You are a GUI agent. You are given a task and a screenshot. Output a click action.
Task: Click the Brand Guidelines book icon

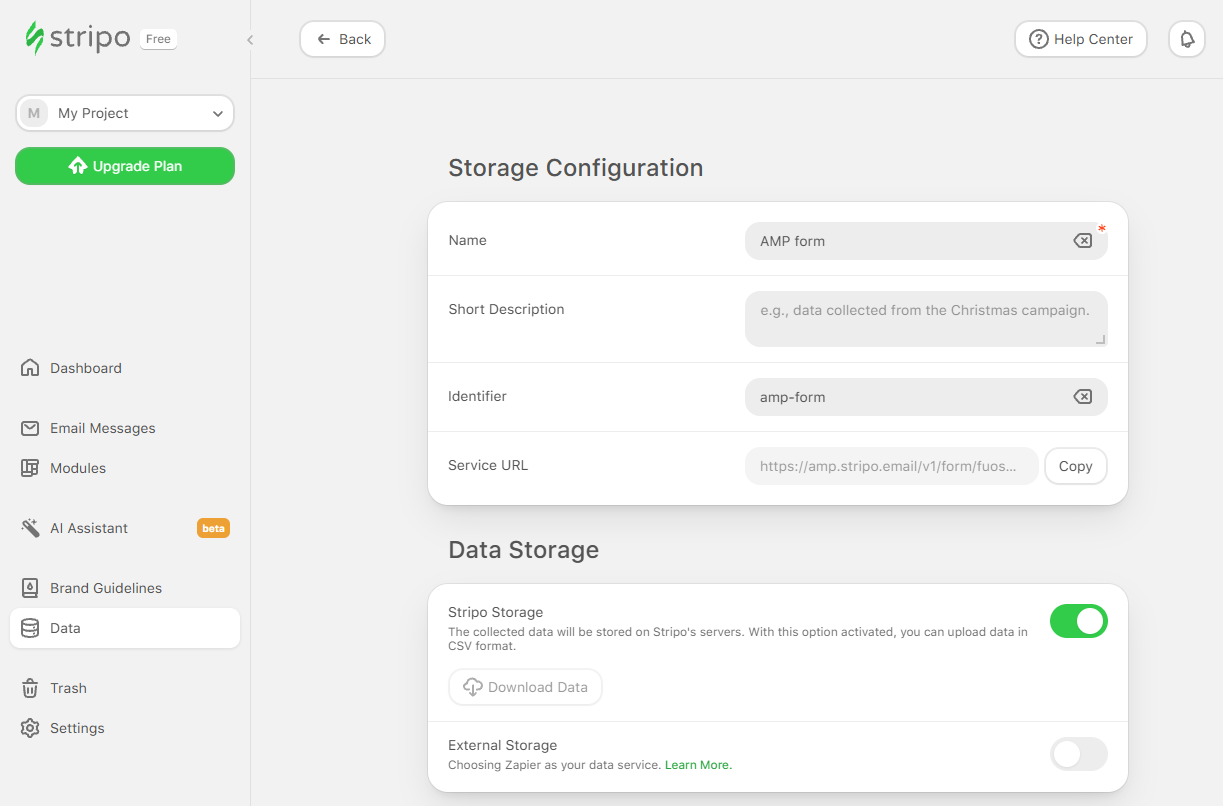(x=30, y=588)
